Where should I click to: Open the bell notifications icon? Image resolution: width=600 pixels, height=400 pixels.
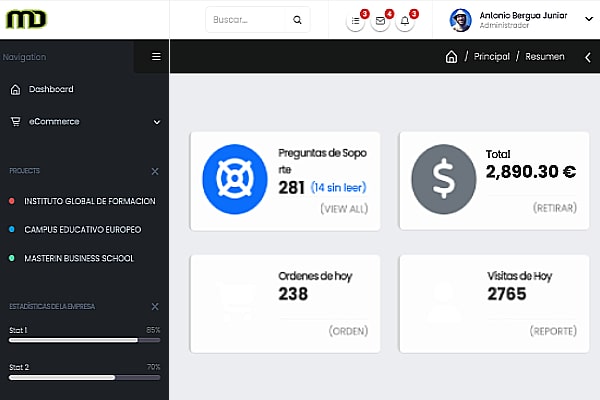pos(404,20)
